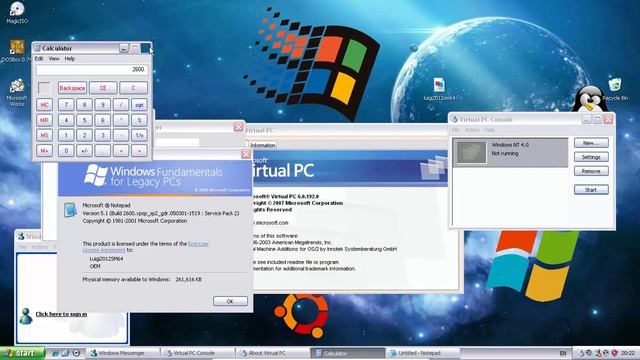Click the Calculator title bar icon

pyautogui.click(x=38, y=48)
